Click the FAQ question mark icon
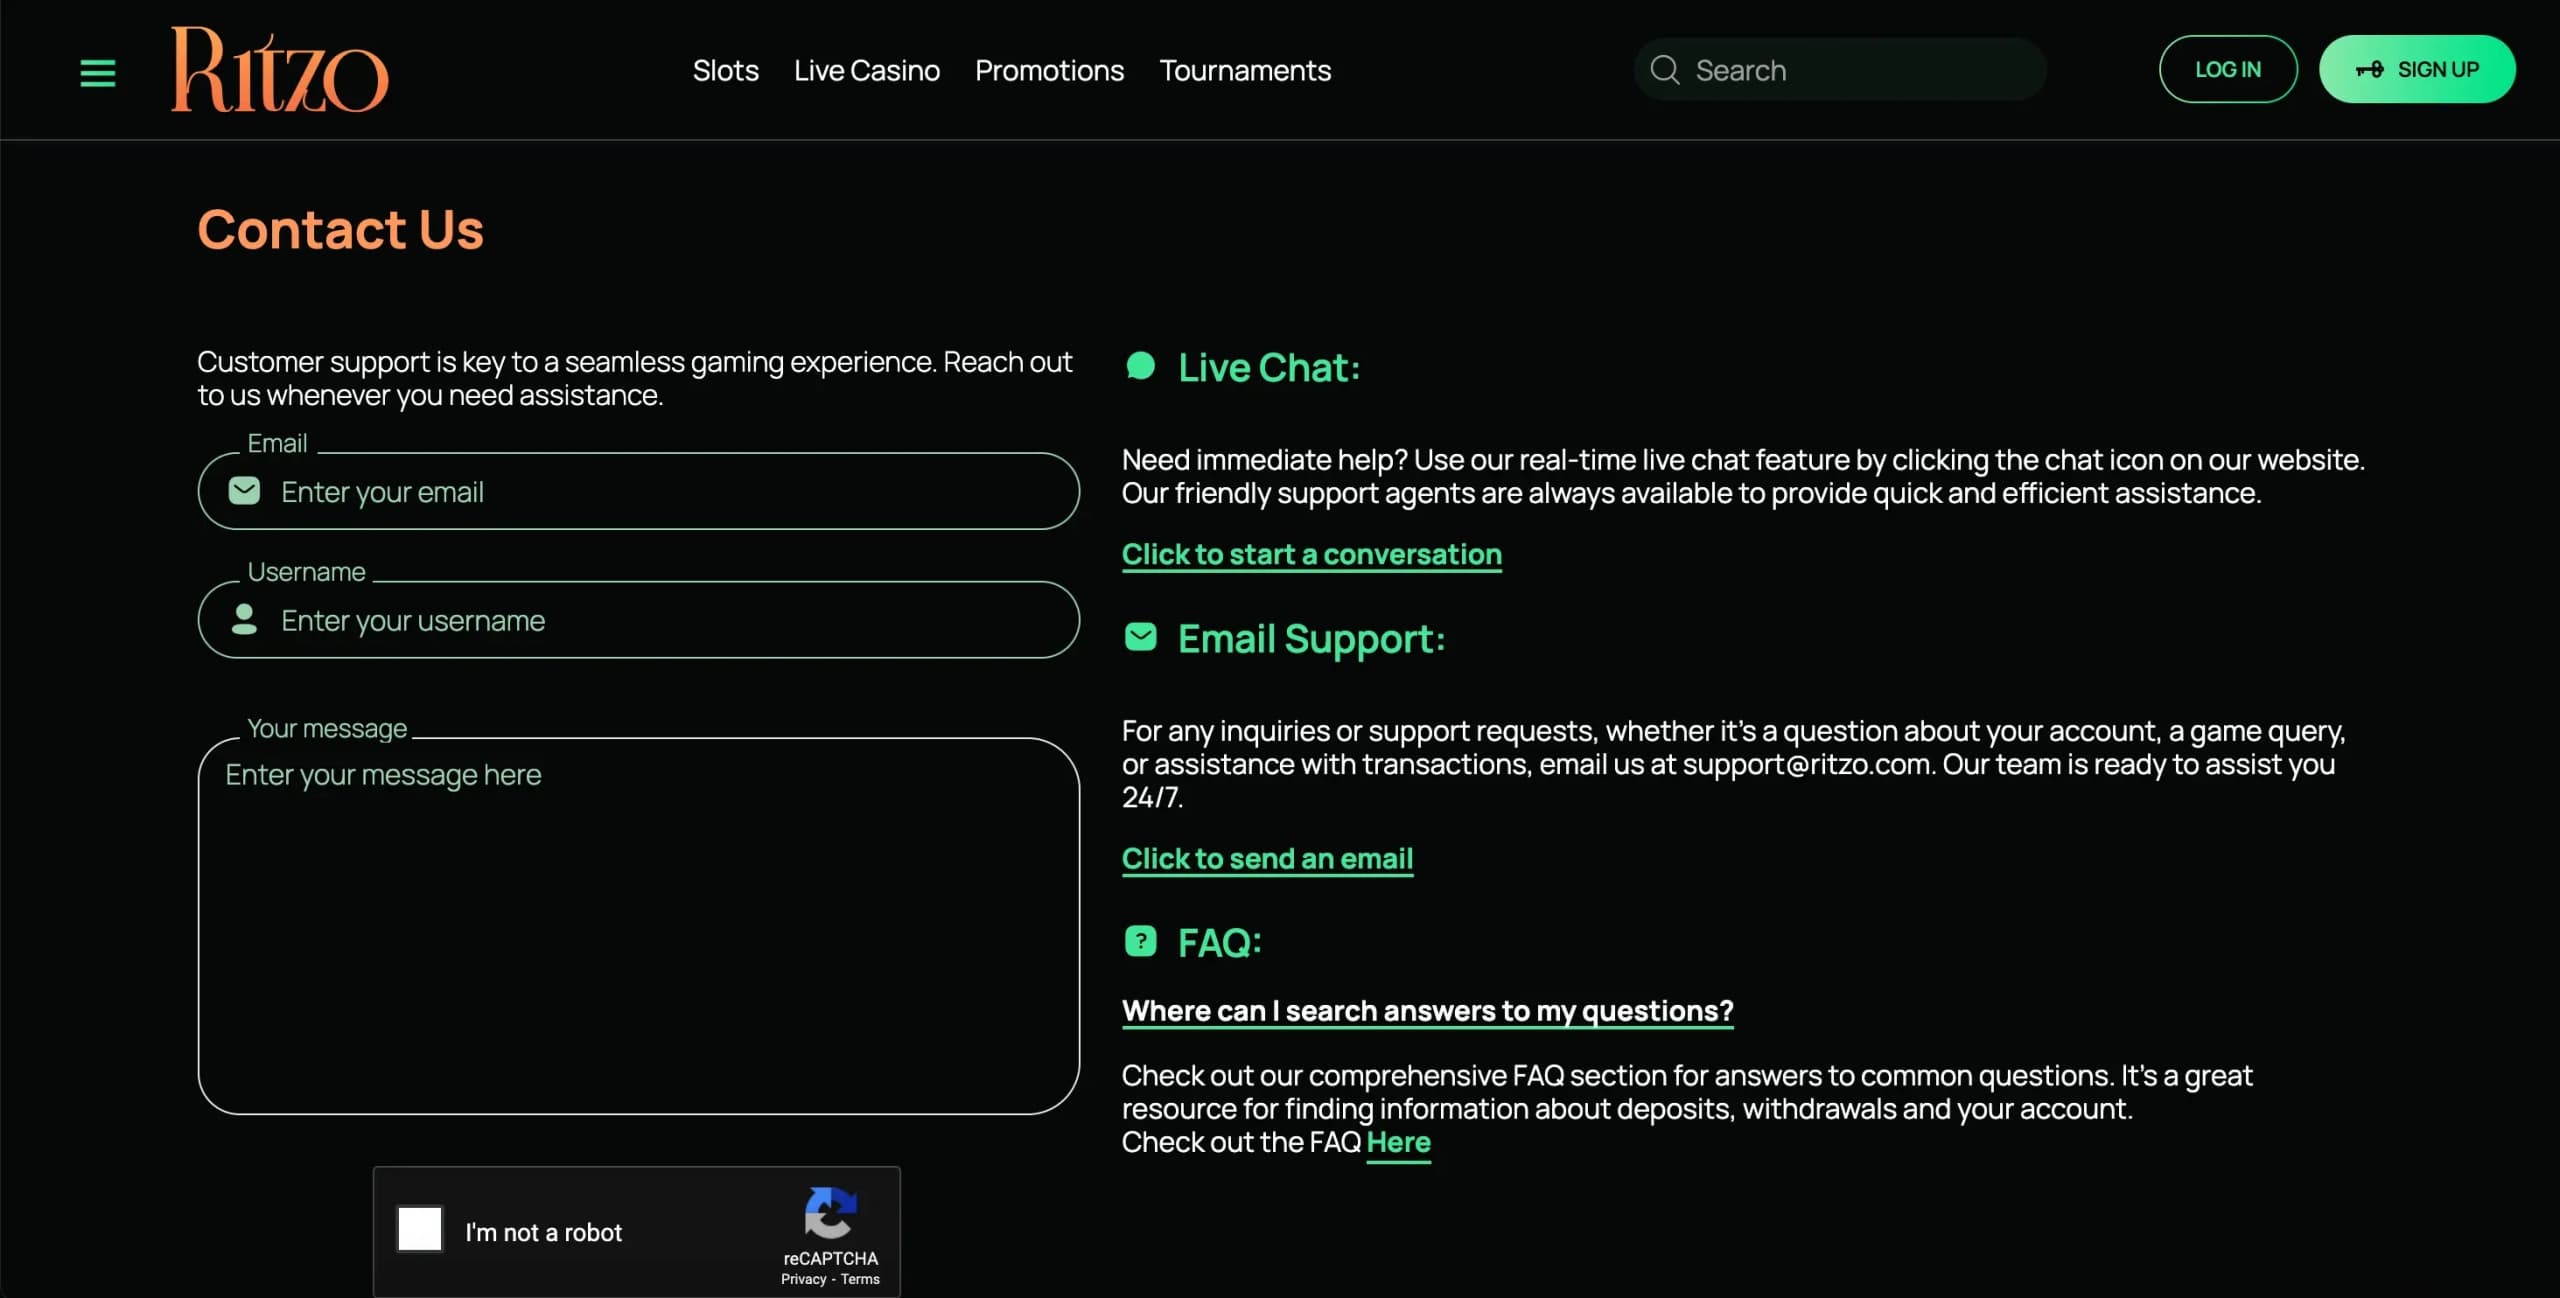This screenshot has height=1298, width=2560. click(x=1140, y=940)
